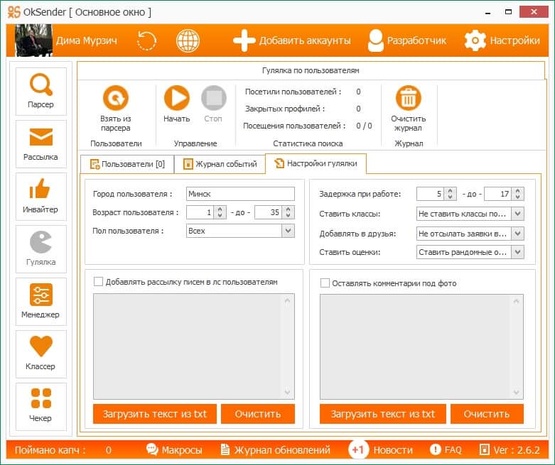Close the OkSender window
The width and height of the screenshot is (555, 465).
click(x=534, y=12)
